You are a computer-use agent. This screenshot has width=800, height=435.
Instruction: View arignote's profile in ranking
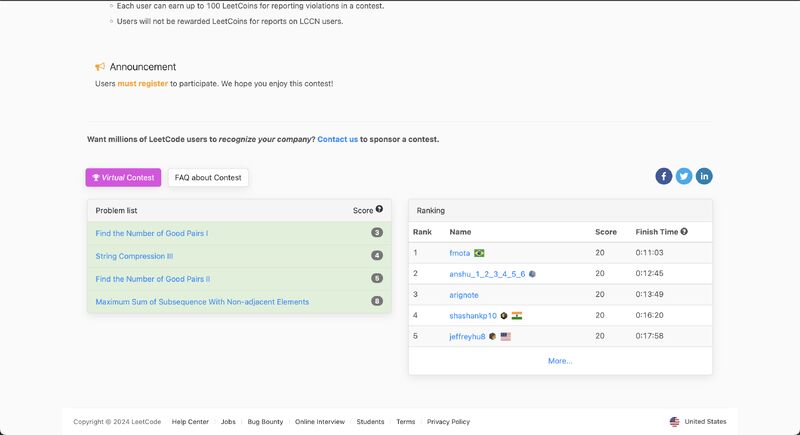click(464, 295)
